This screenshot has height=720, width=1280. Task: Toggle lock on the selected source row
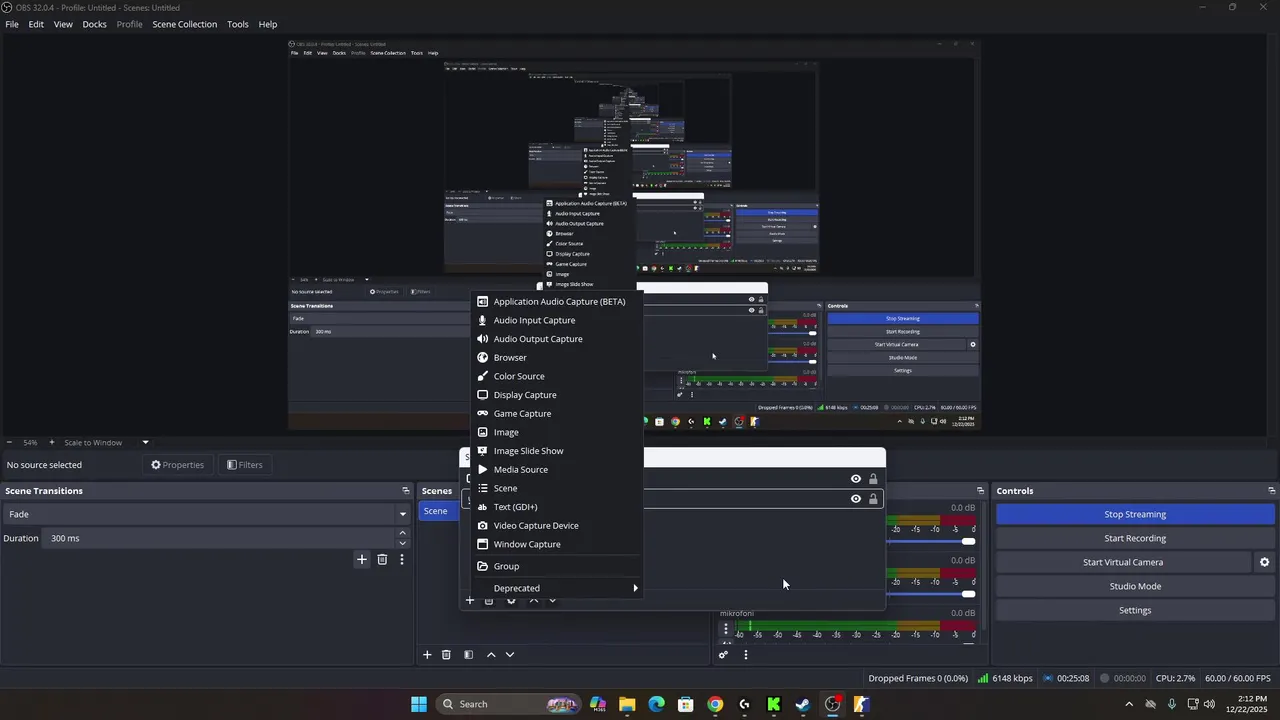point(873,499)
